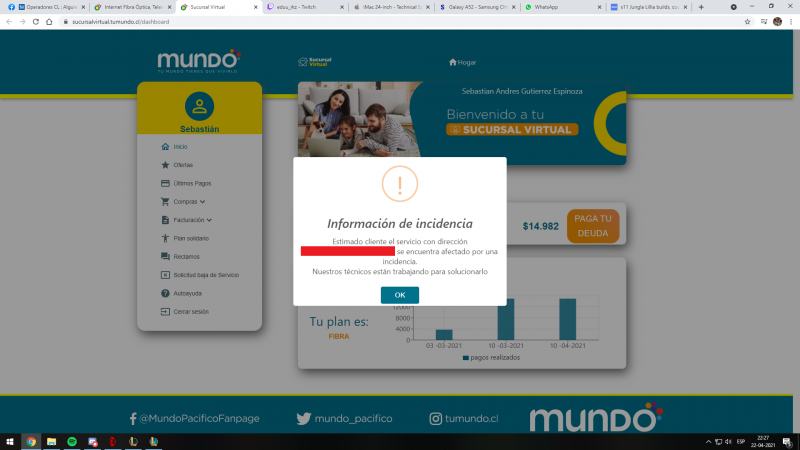Click the FIBRA plan name
The height and width of the screenshot is (450, 800).
339,336
